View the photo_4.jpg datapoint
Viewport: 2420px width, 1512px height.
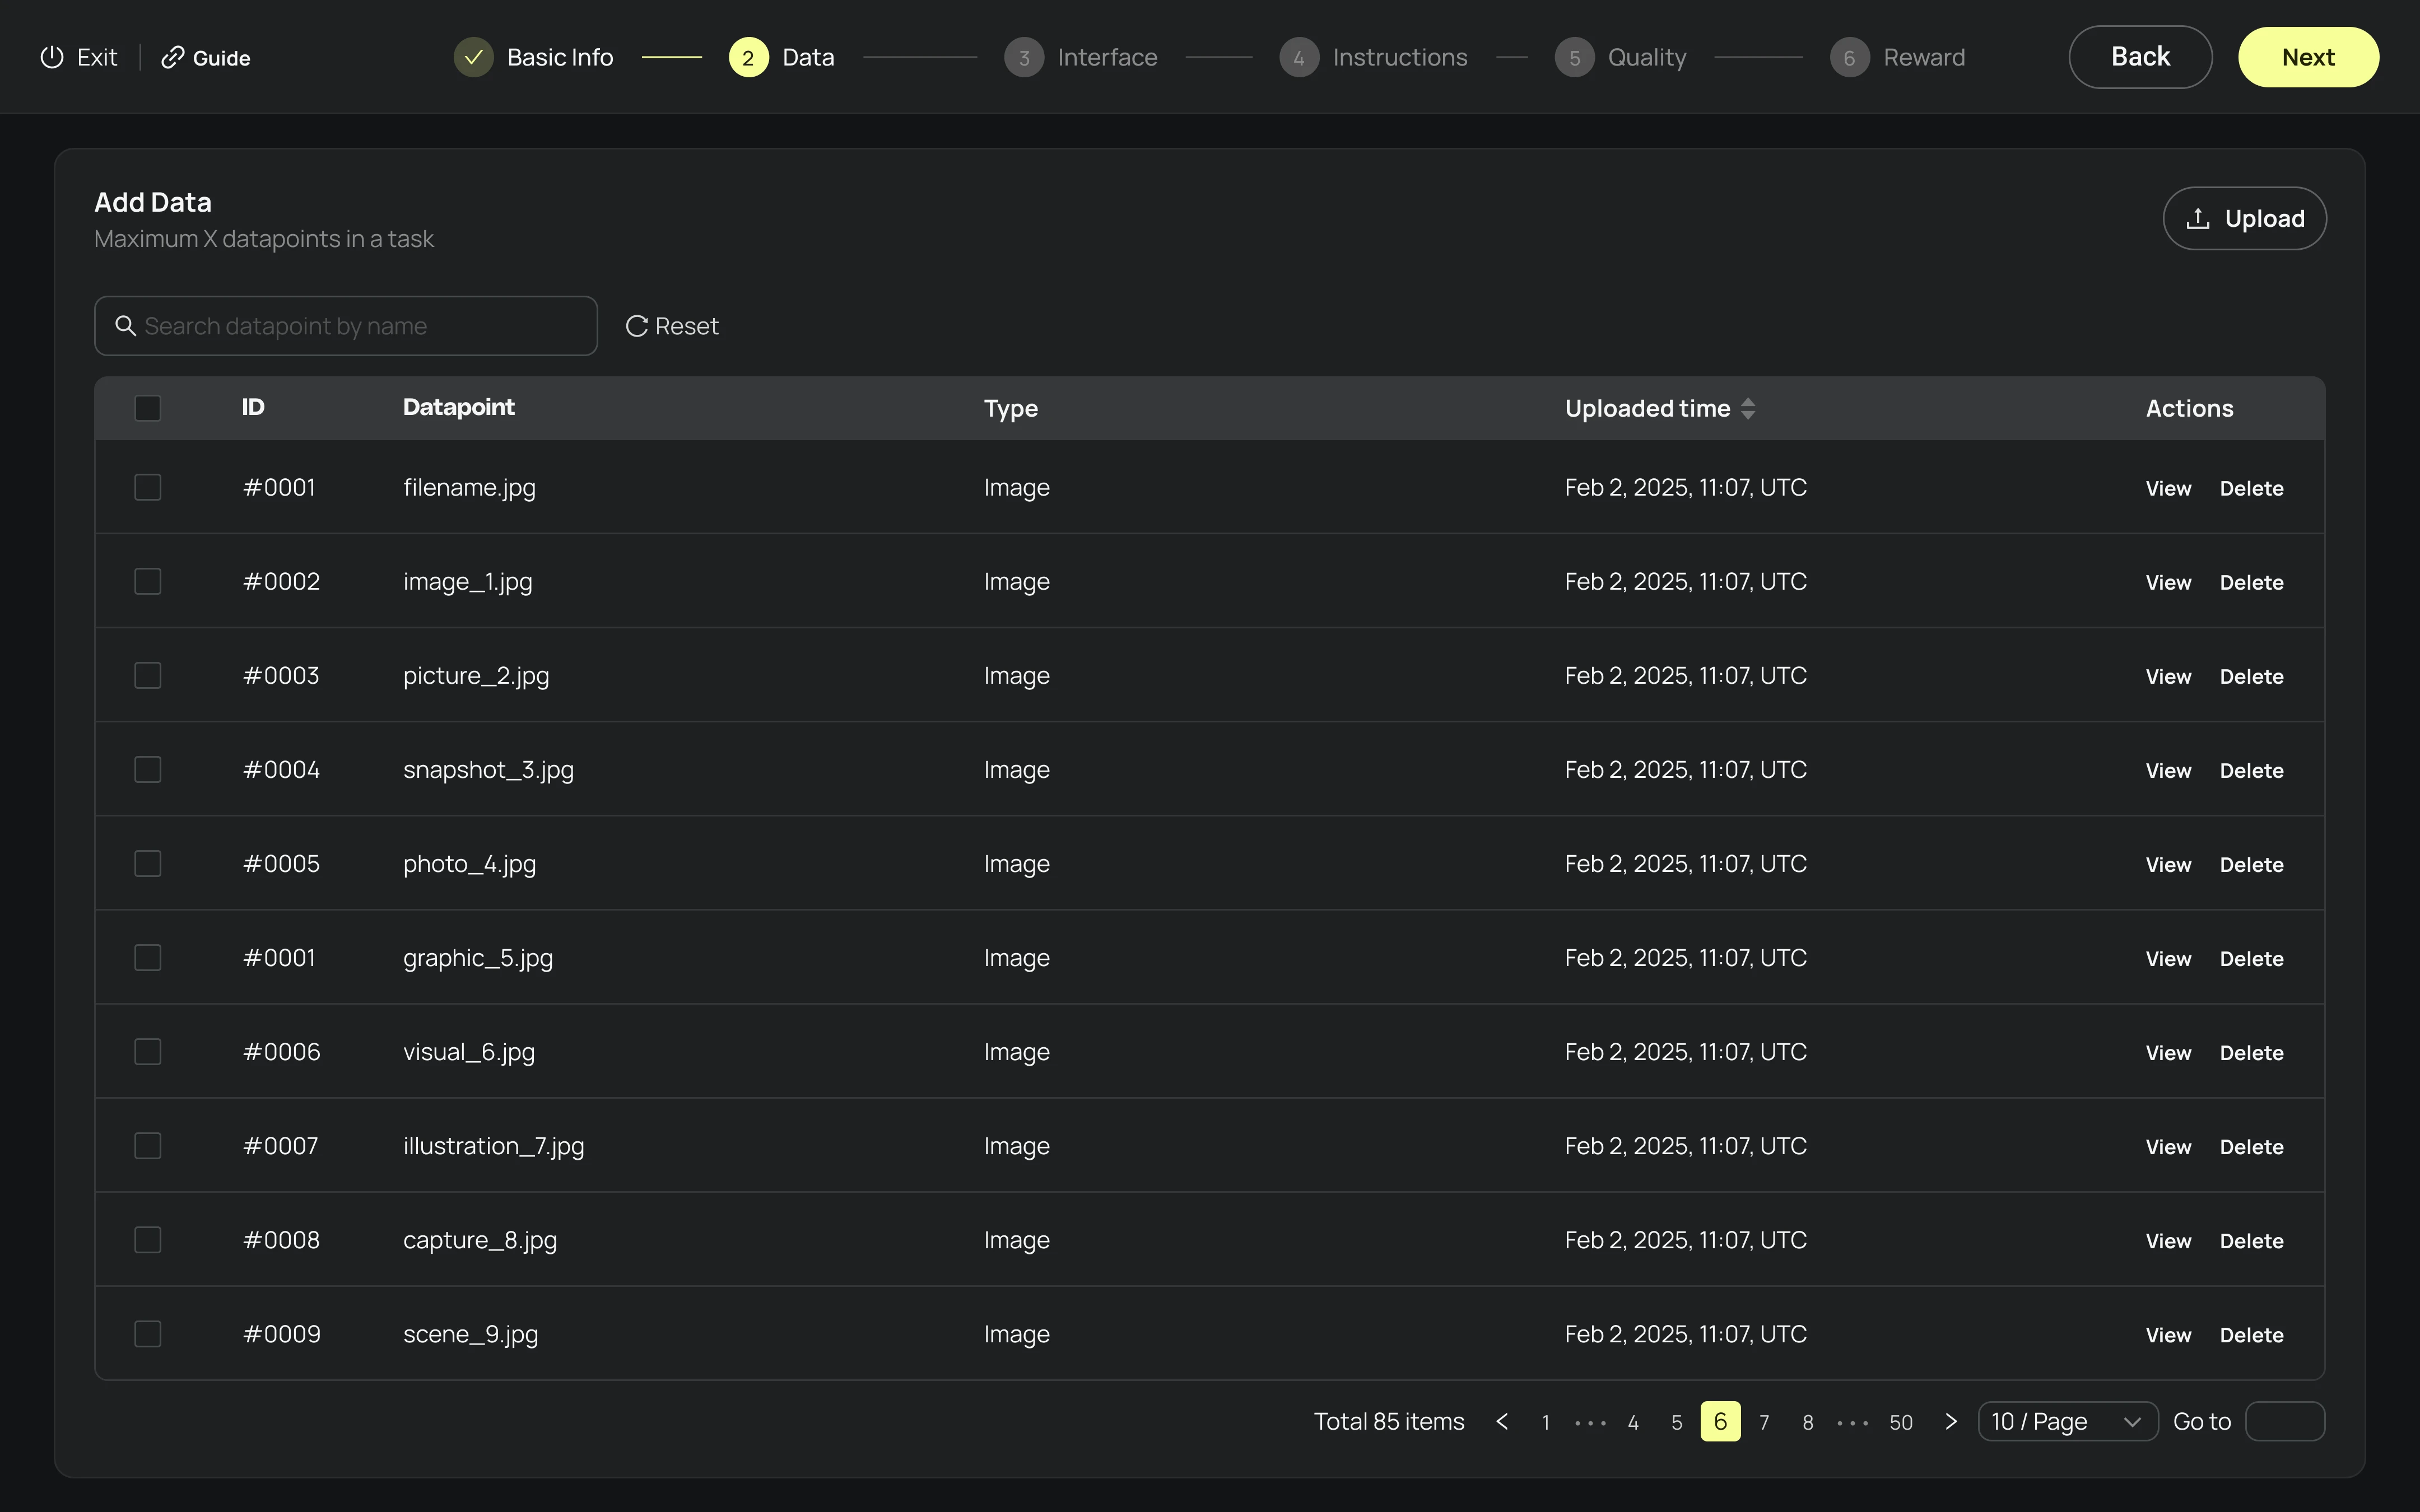pyautogui.click(x=2167, y=864)
